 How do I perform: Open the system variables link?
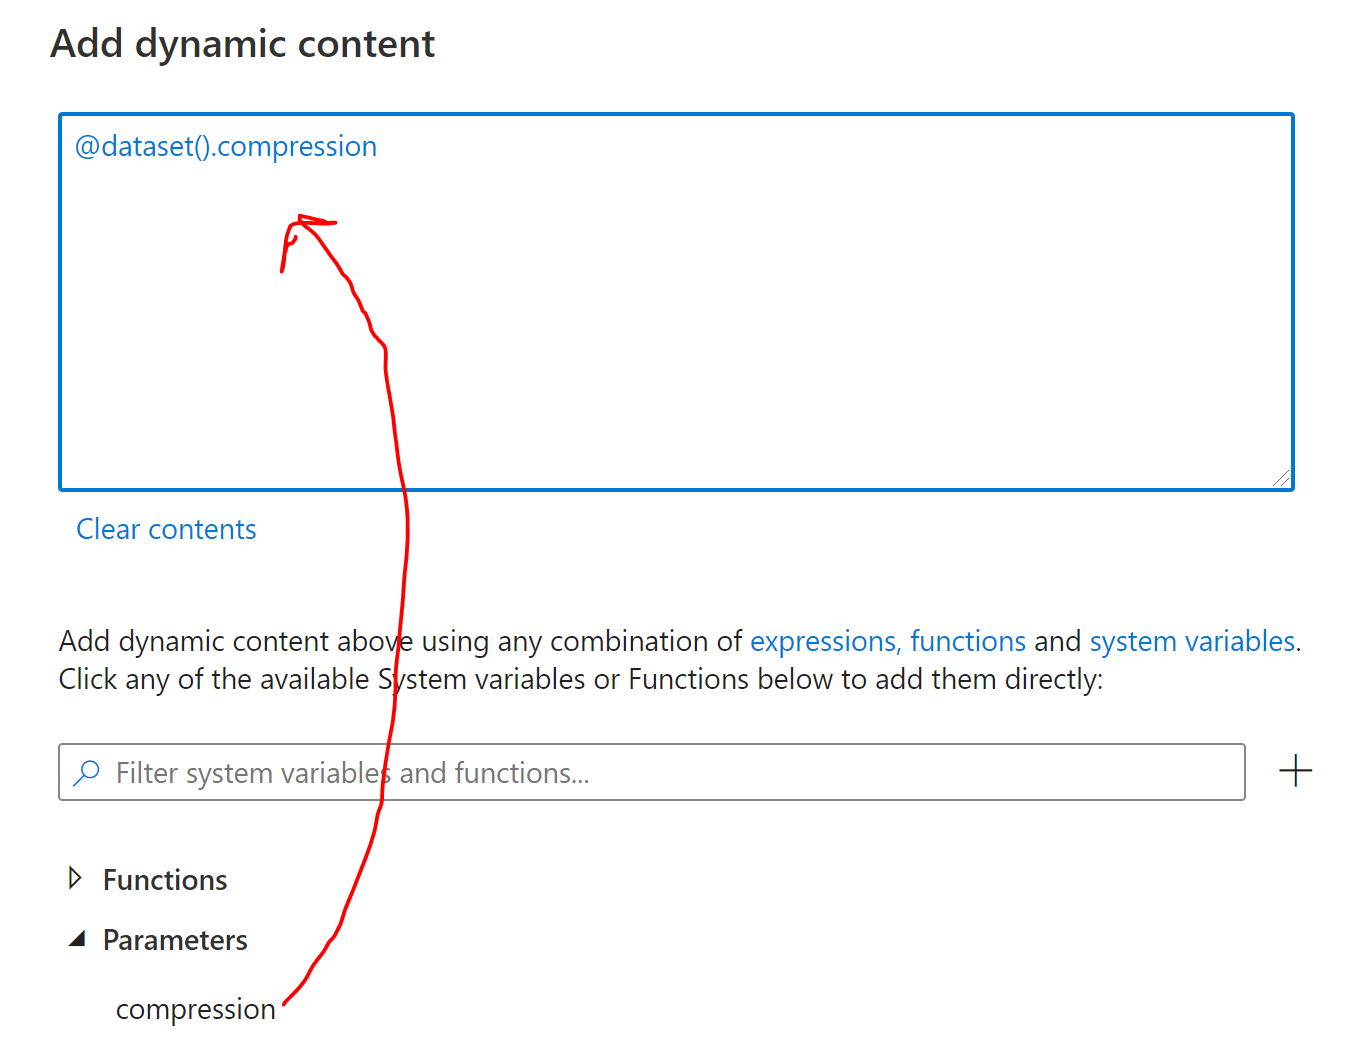1192,641
